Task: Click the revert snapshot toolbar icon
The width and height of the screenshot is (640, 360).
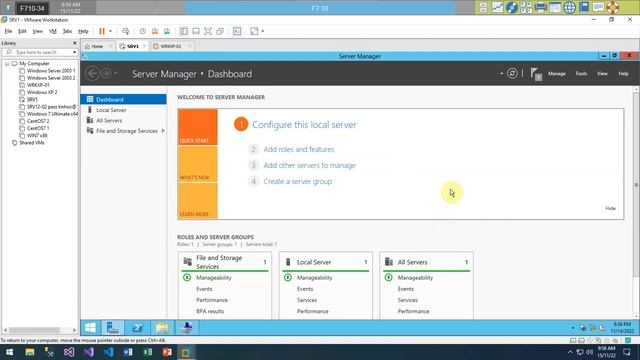Action: (155, 31)
